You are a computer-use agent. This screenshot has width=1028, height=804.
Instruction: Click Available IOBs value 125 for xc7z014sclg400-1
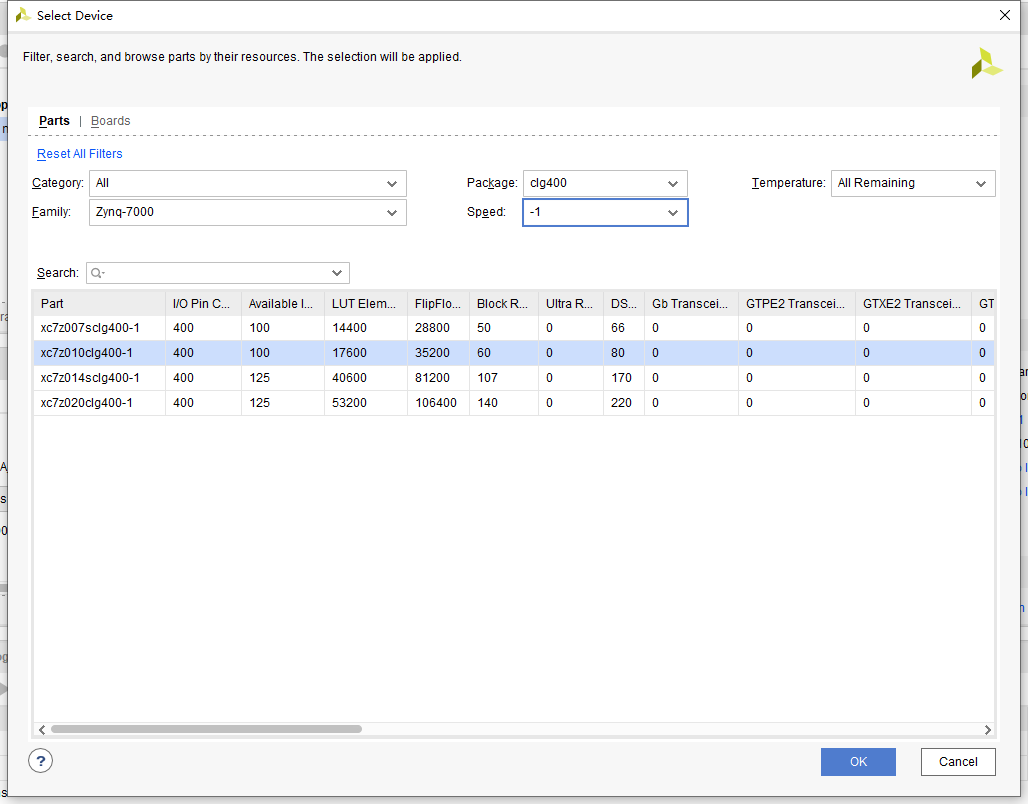coord(259,378)
